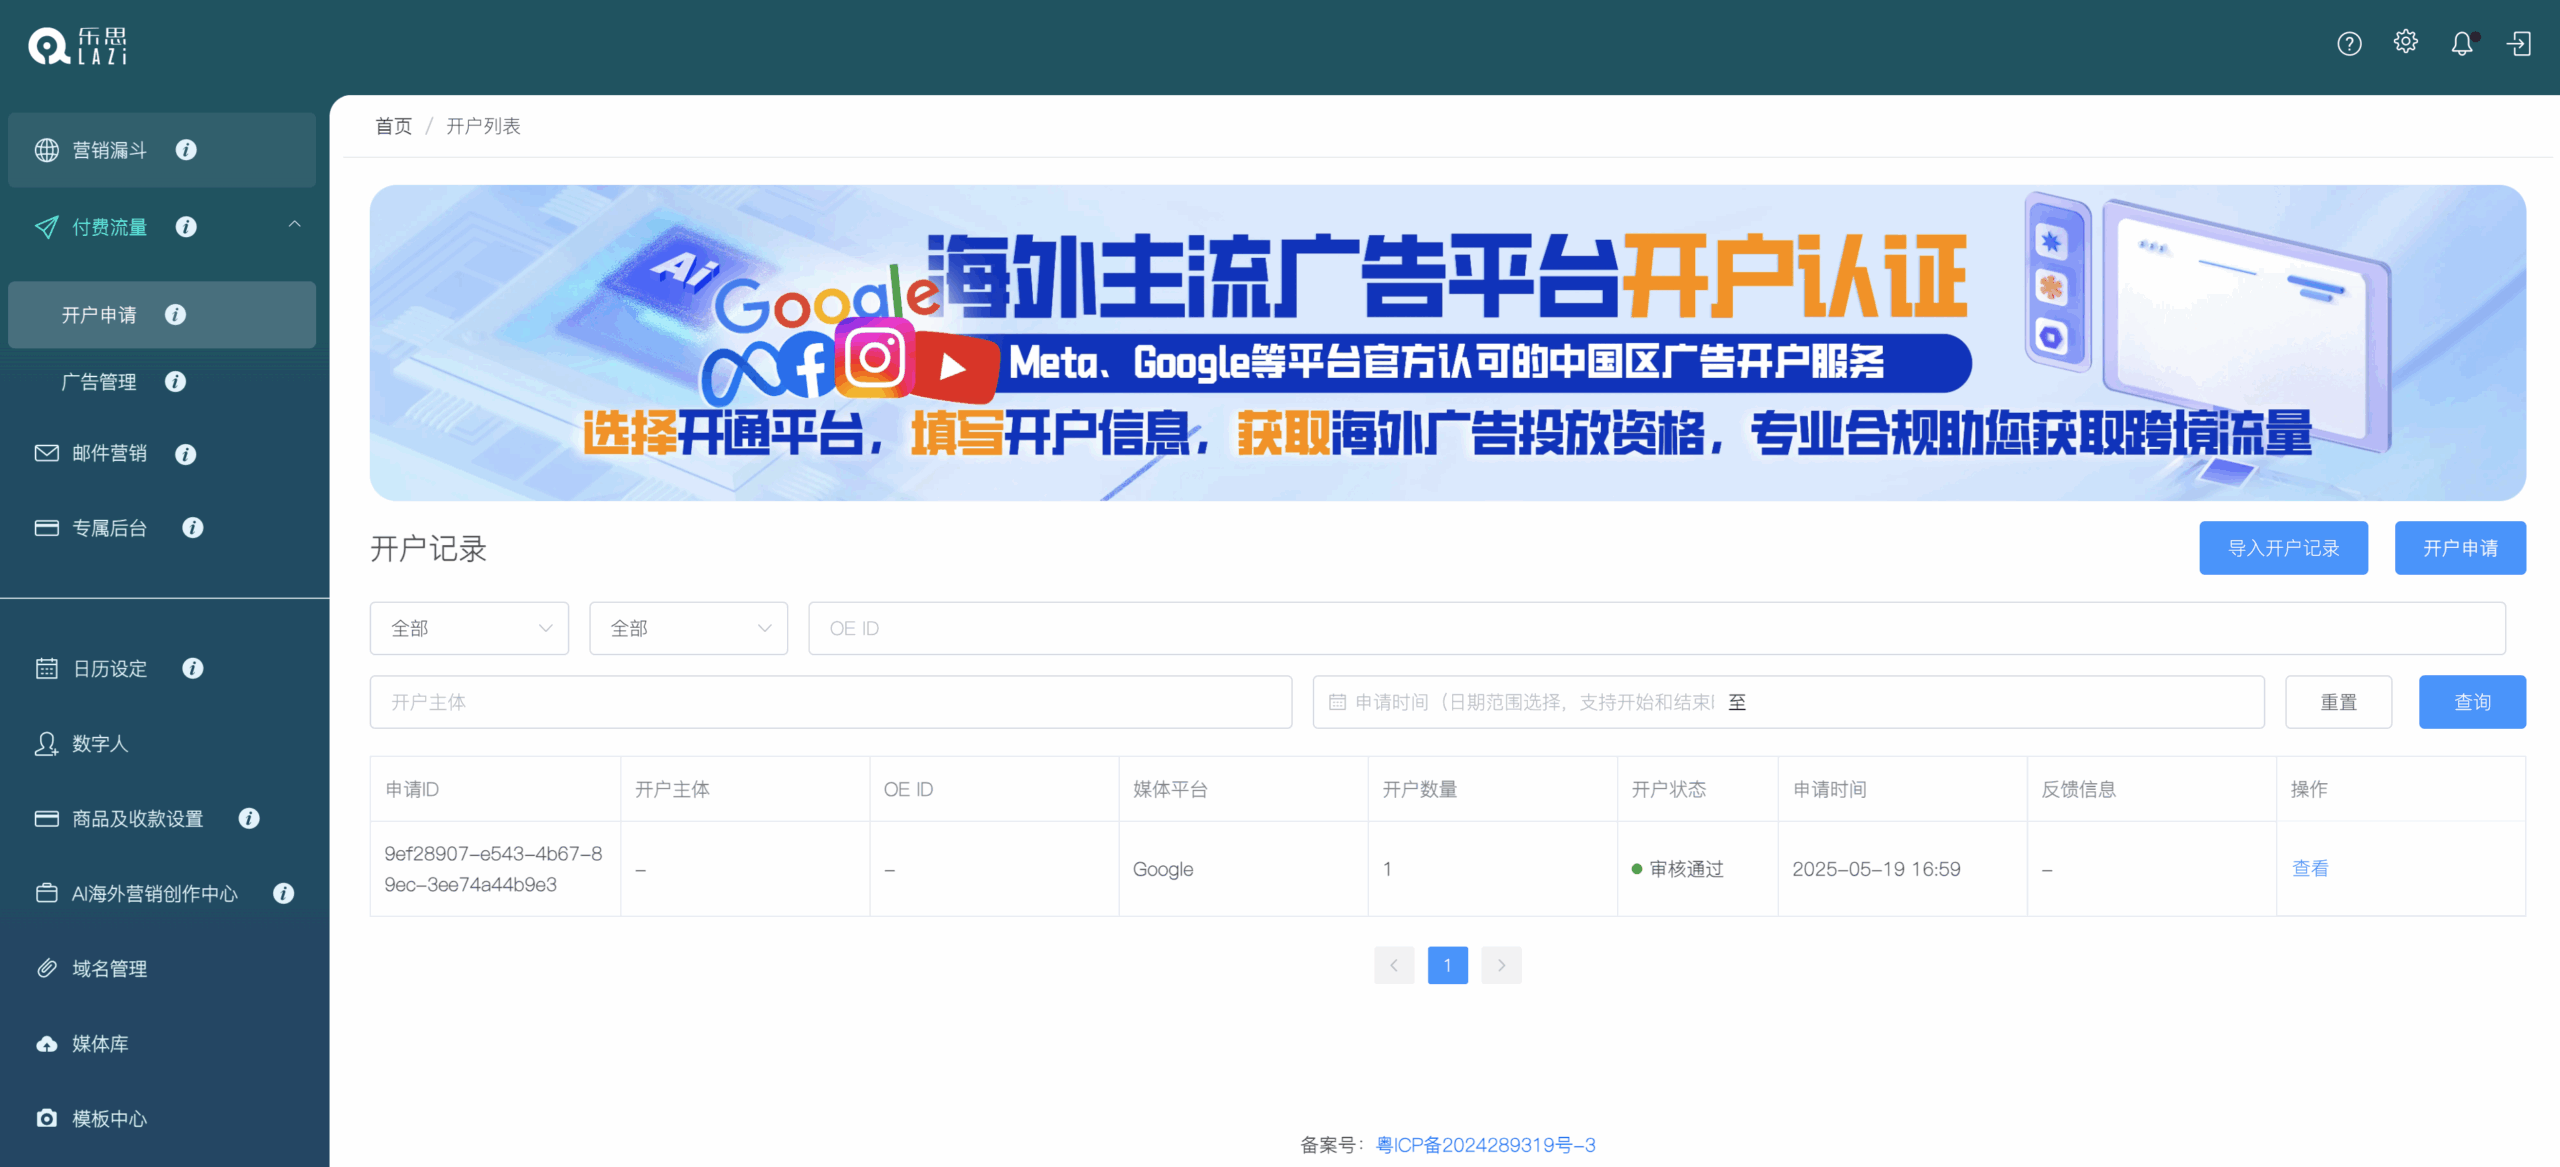Click the 开户记录 section title

coord(428,548)
